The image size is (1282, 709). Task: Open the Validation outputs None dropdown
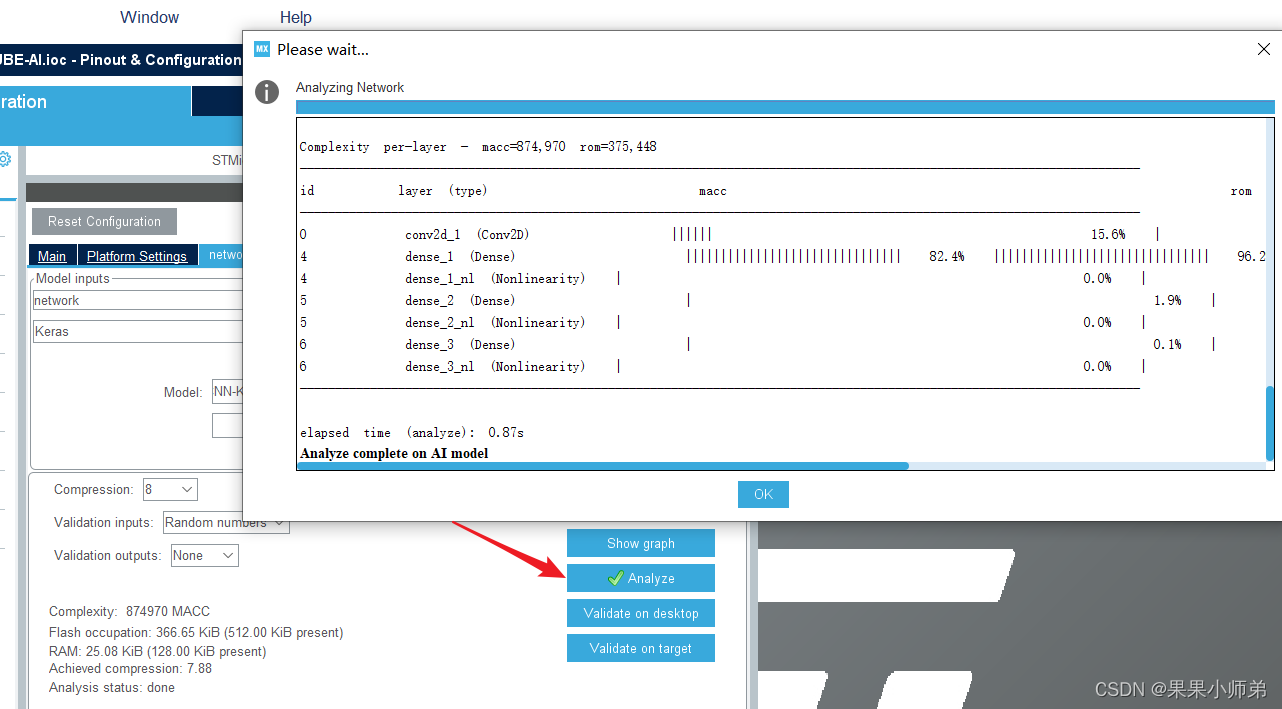pyautogui.click(x=204, y=556)
